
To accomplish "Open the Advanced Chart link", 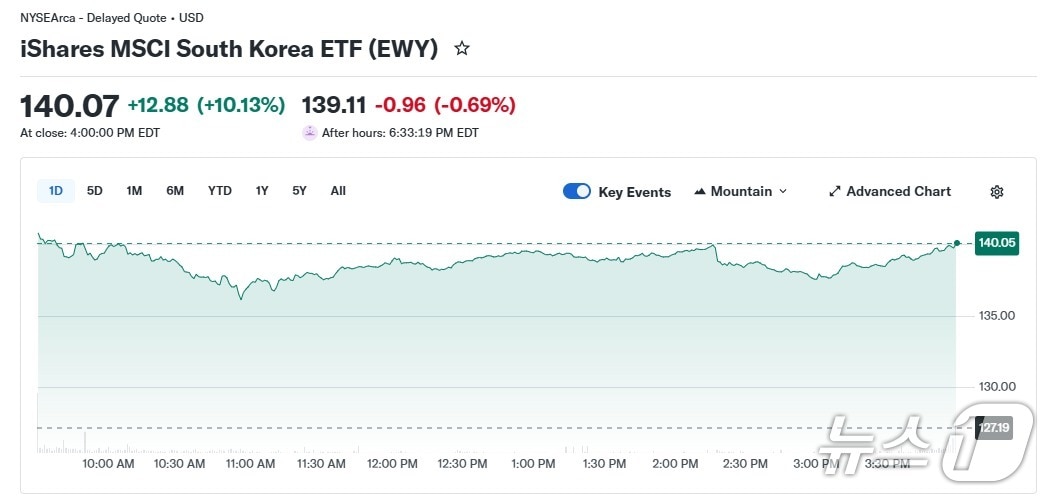I will click(x=898, y=192).
